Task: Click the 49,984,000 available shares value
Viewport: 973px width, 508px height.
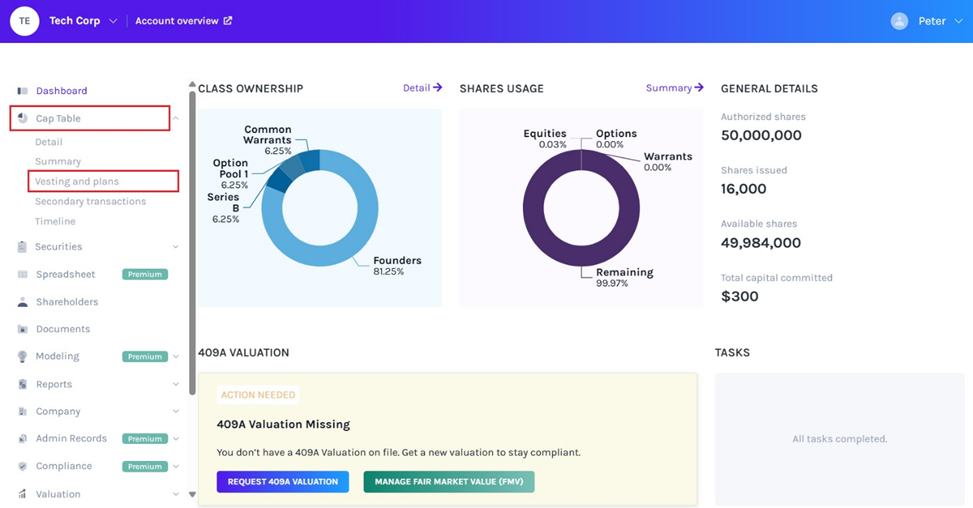Action: (x=761, y=243)
